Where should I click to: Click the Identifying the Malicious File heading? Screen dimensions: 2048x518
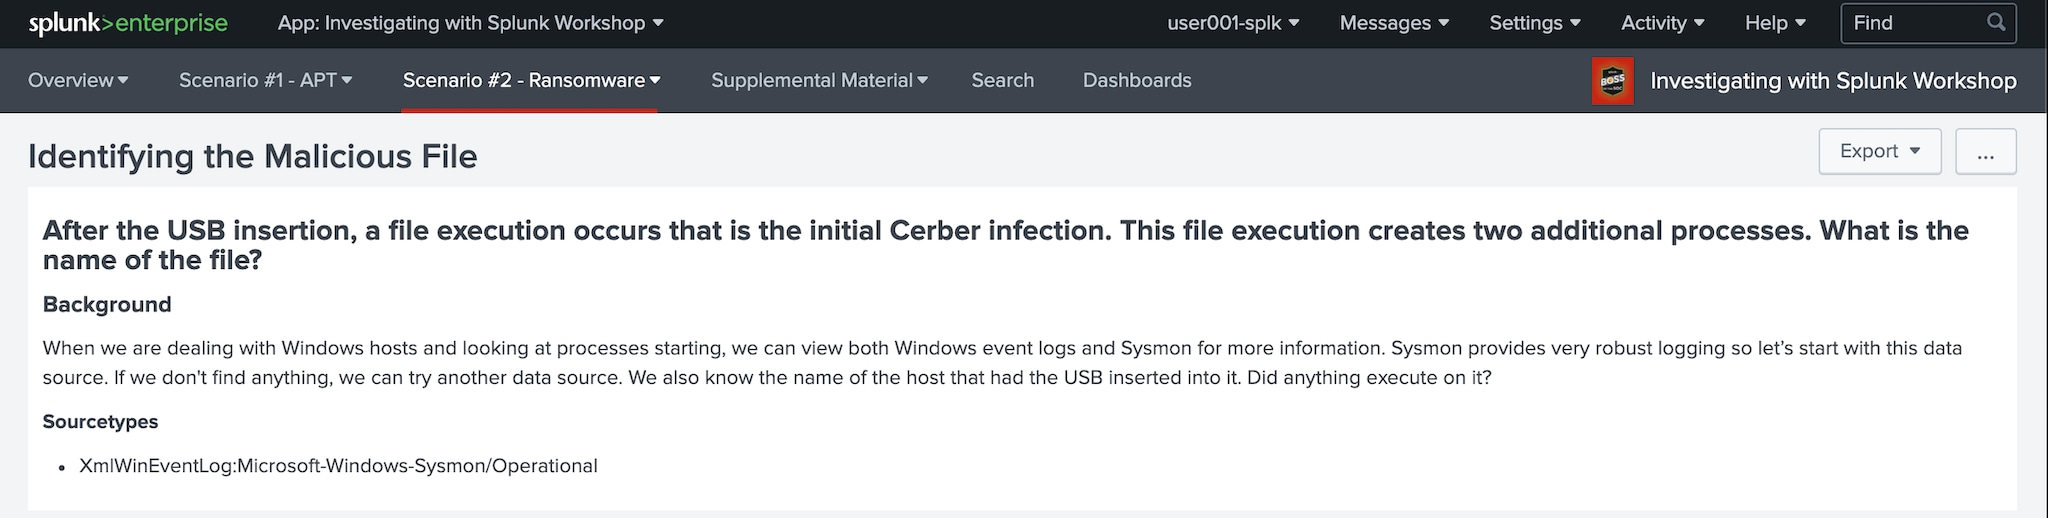(253, 156)
